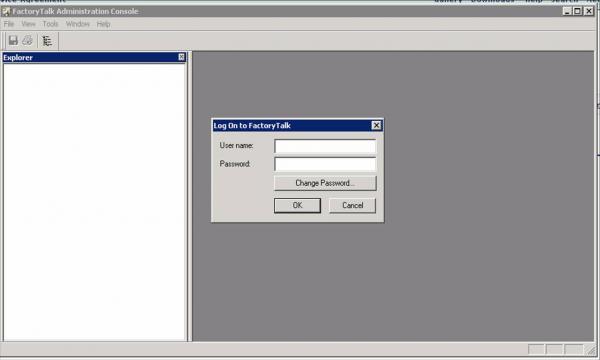Maximize the Administration Console window

(x=577, y=11)
